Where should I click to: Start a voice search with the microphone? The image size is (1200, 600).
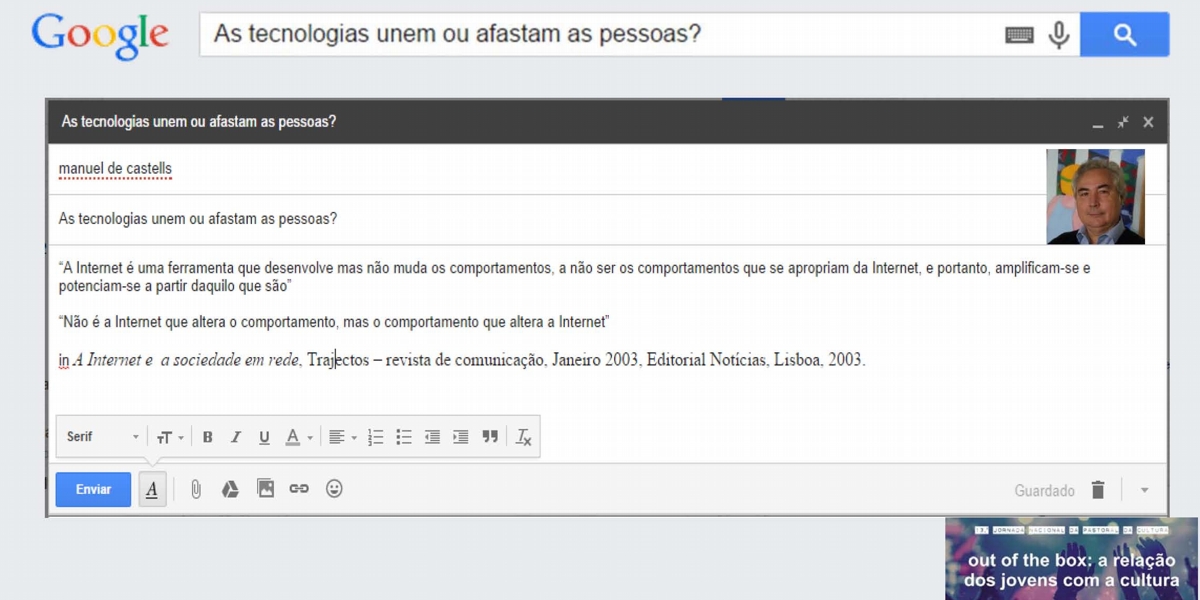tap(1058, 35)
